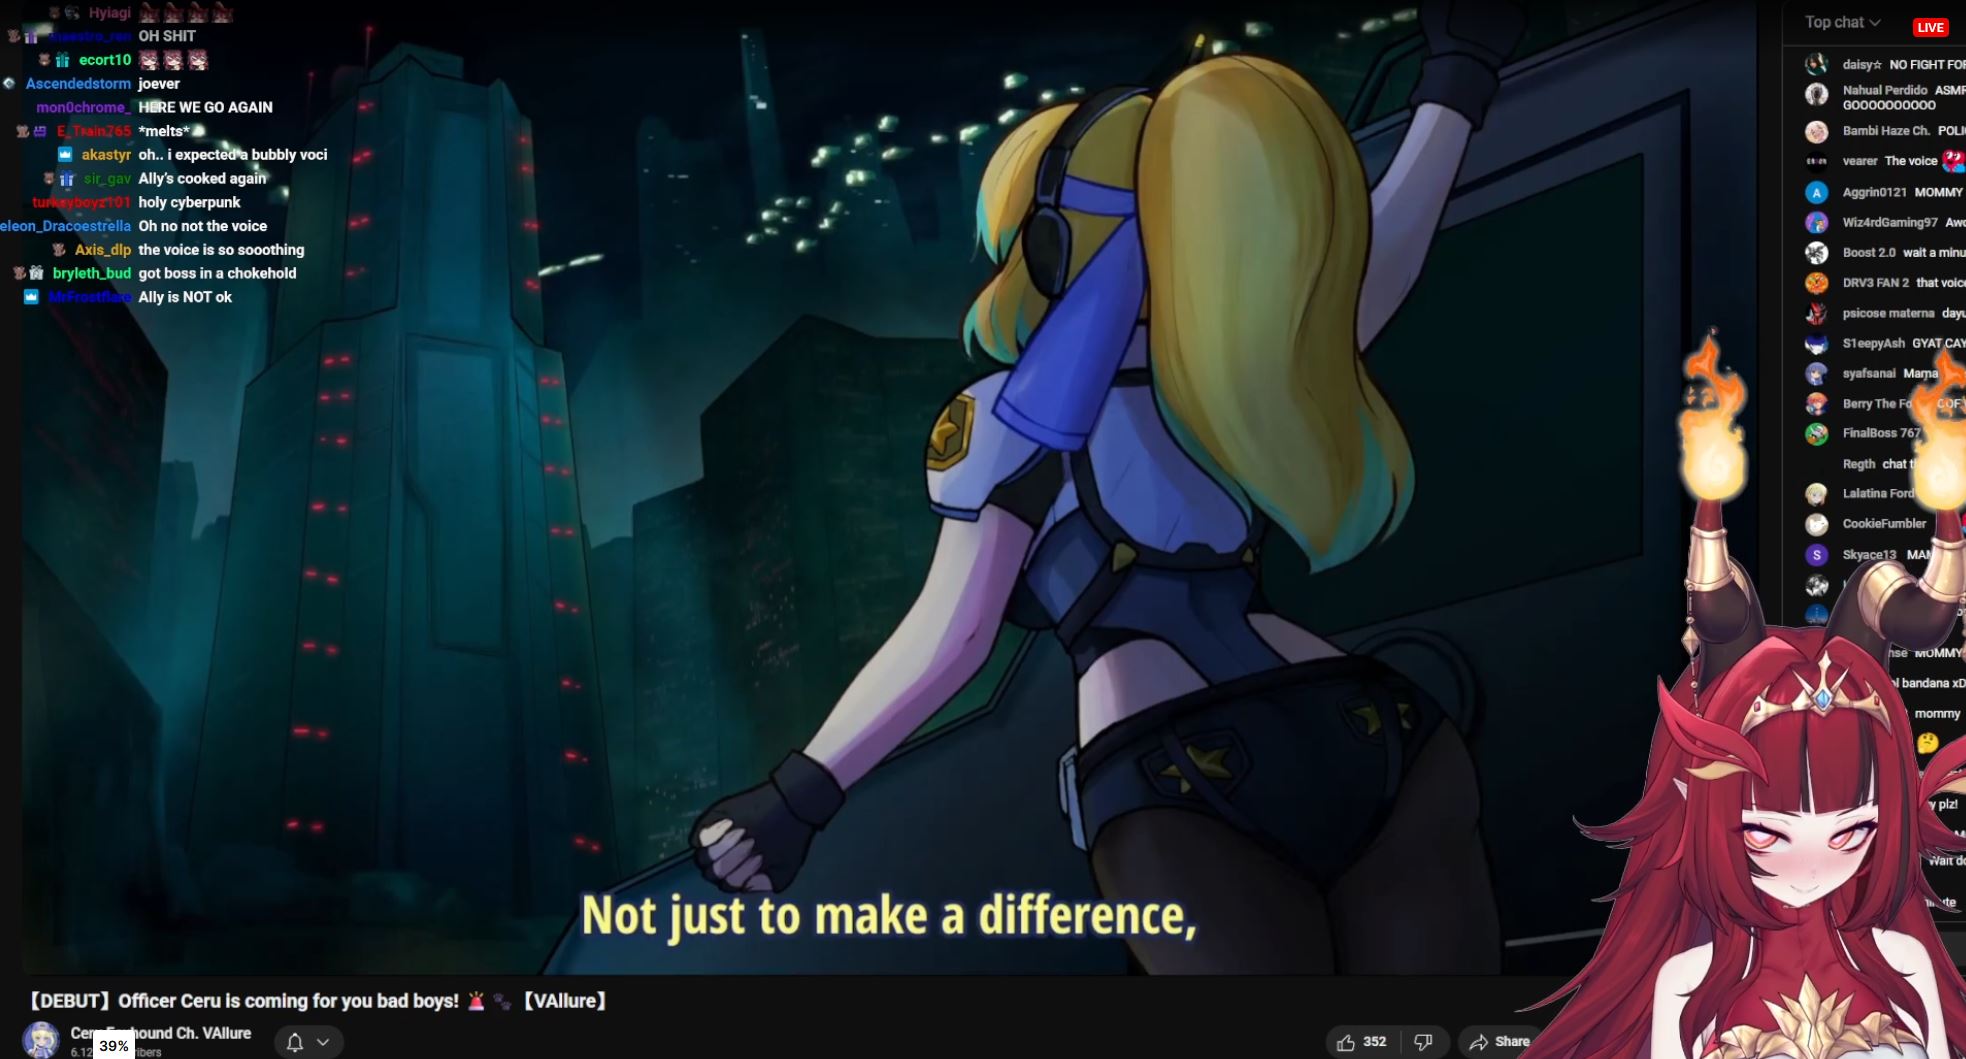Open Berry The Fo's chat avatar
The image size is (1966, 1059).
point(1817,404)
